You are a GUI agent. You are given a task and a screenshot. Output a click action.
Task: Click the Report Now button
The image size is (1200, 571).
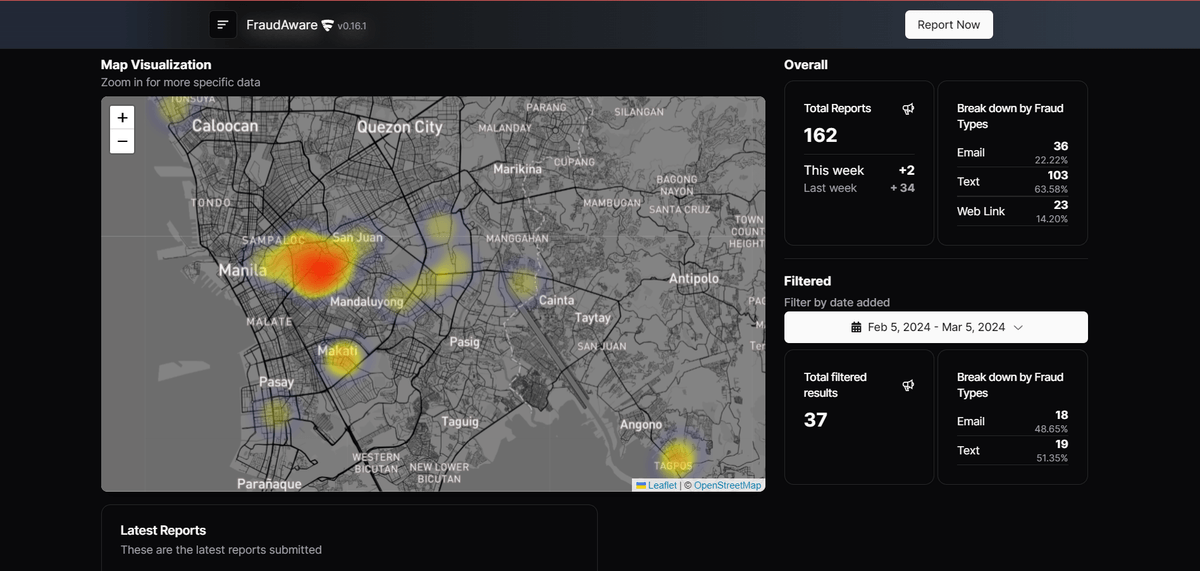[x=949, y=25]
